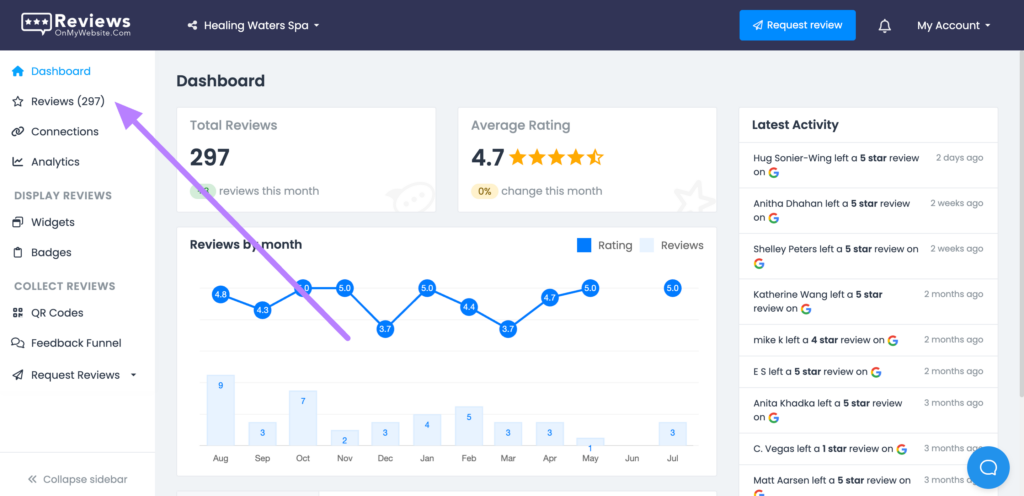Viewport: 1024px width, 496px height.
Task: Click the January bar showing 4 reviews
Action: (x=427, y=429)
